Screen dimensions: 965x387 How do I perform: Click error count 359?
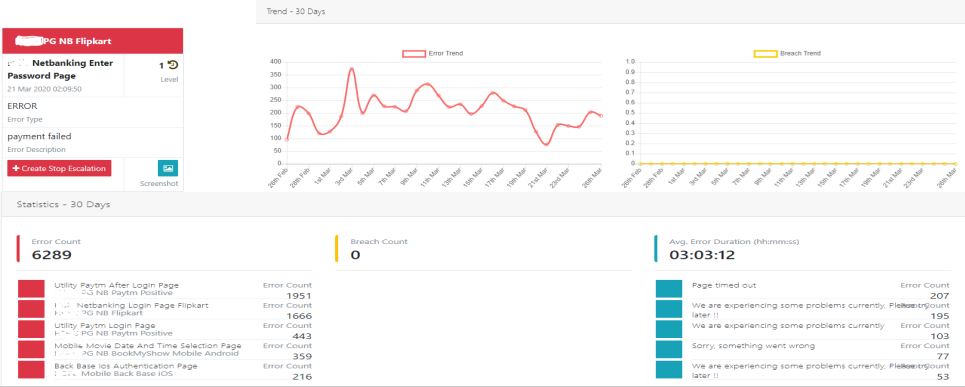[x=302, y=357]
